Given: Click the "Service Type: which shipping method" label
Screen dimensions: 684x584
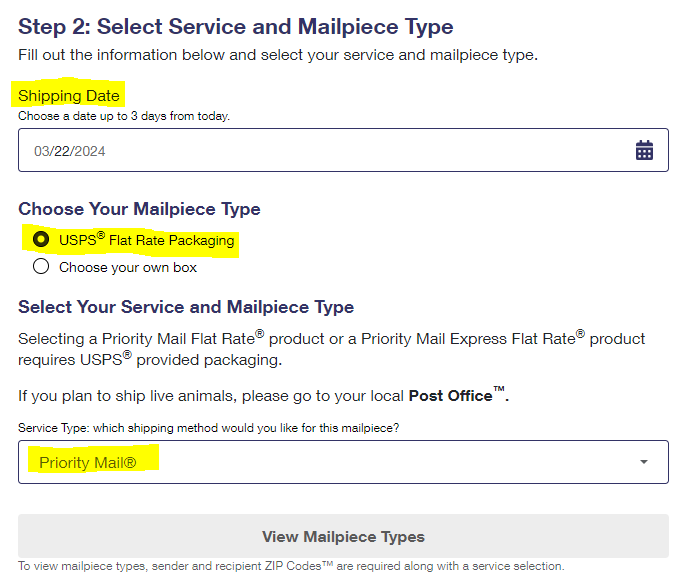Looking at the screenshot, I should coord(209,428).
